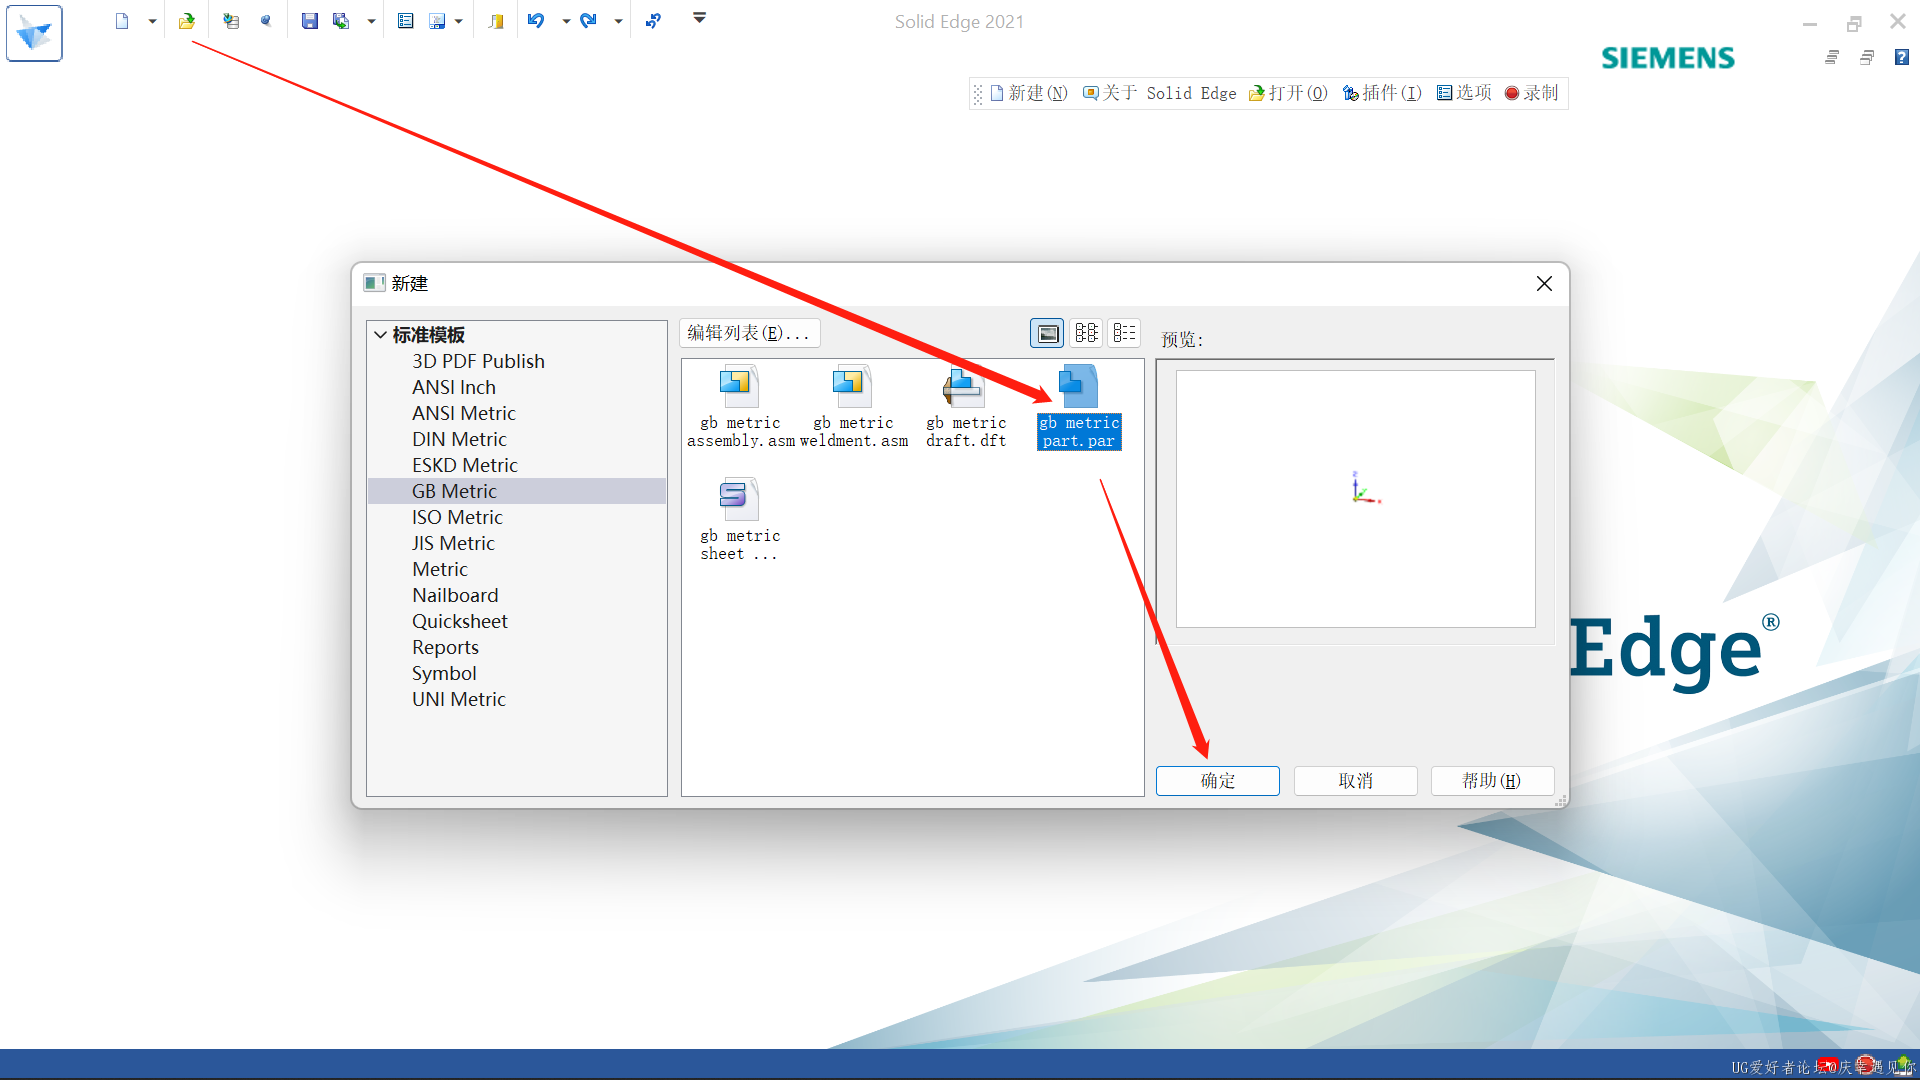Select ANSI Metric template category

(x=464, y=413)
